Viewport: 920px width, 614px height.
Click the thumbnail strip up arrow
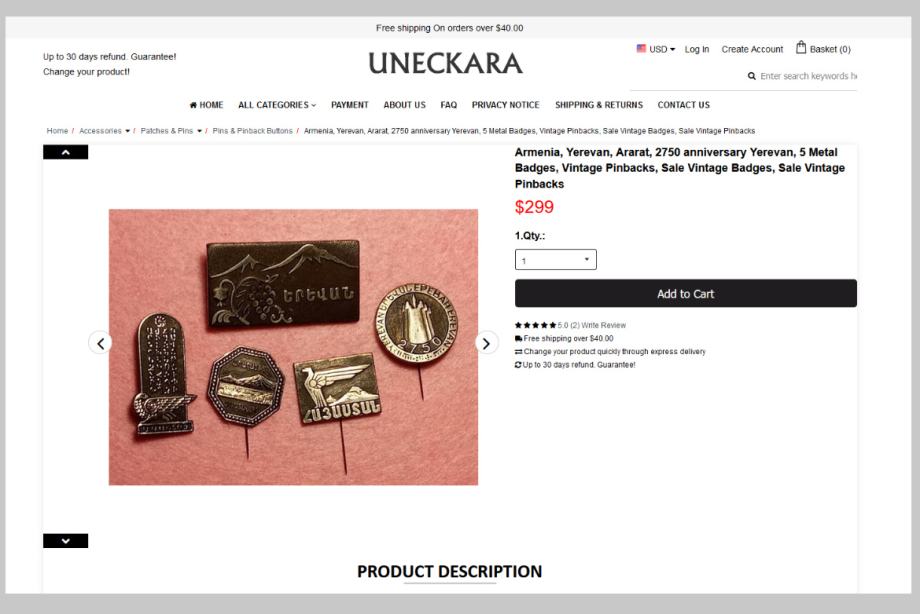click(x=66, y=152)
